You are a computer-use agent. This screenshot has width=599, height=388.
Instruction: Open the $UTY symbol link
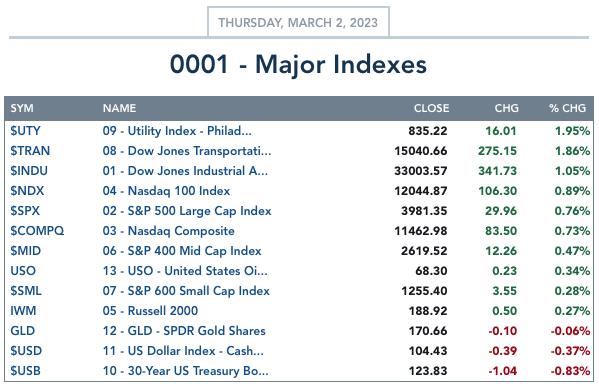[25, 131]
